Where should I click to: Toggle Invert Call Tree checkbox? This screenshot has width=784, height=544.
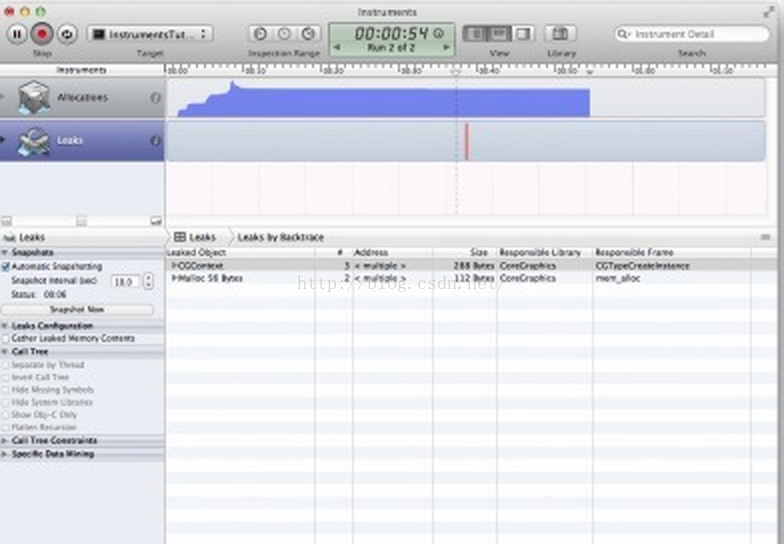click(6, 378)
